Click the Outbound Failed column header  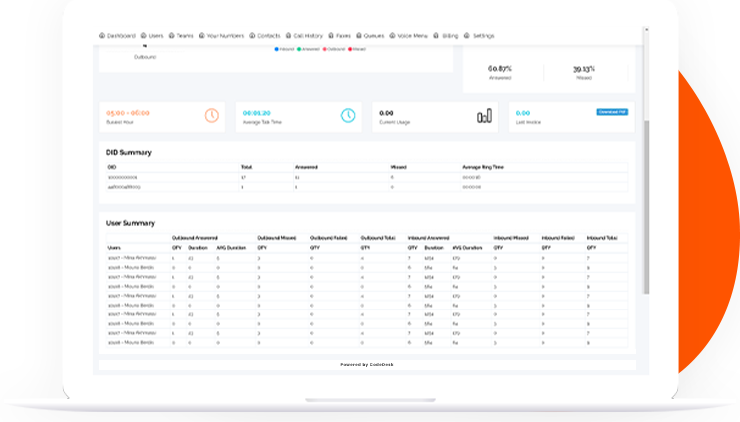[328, 238]
